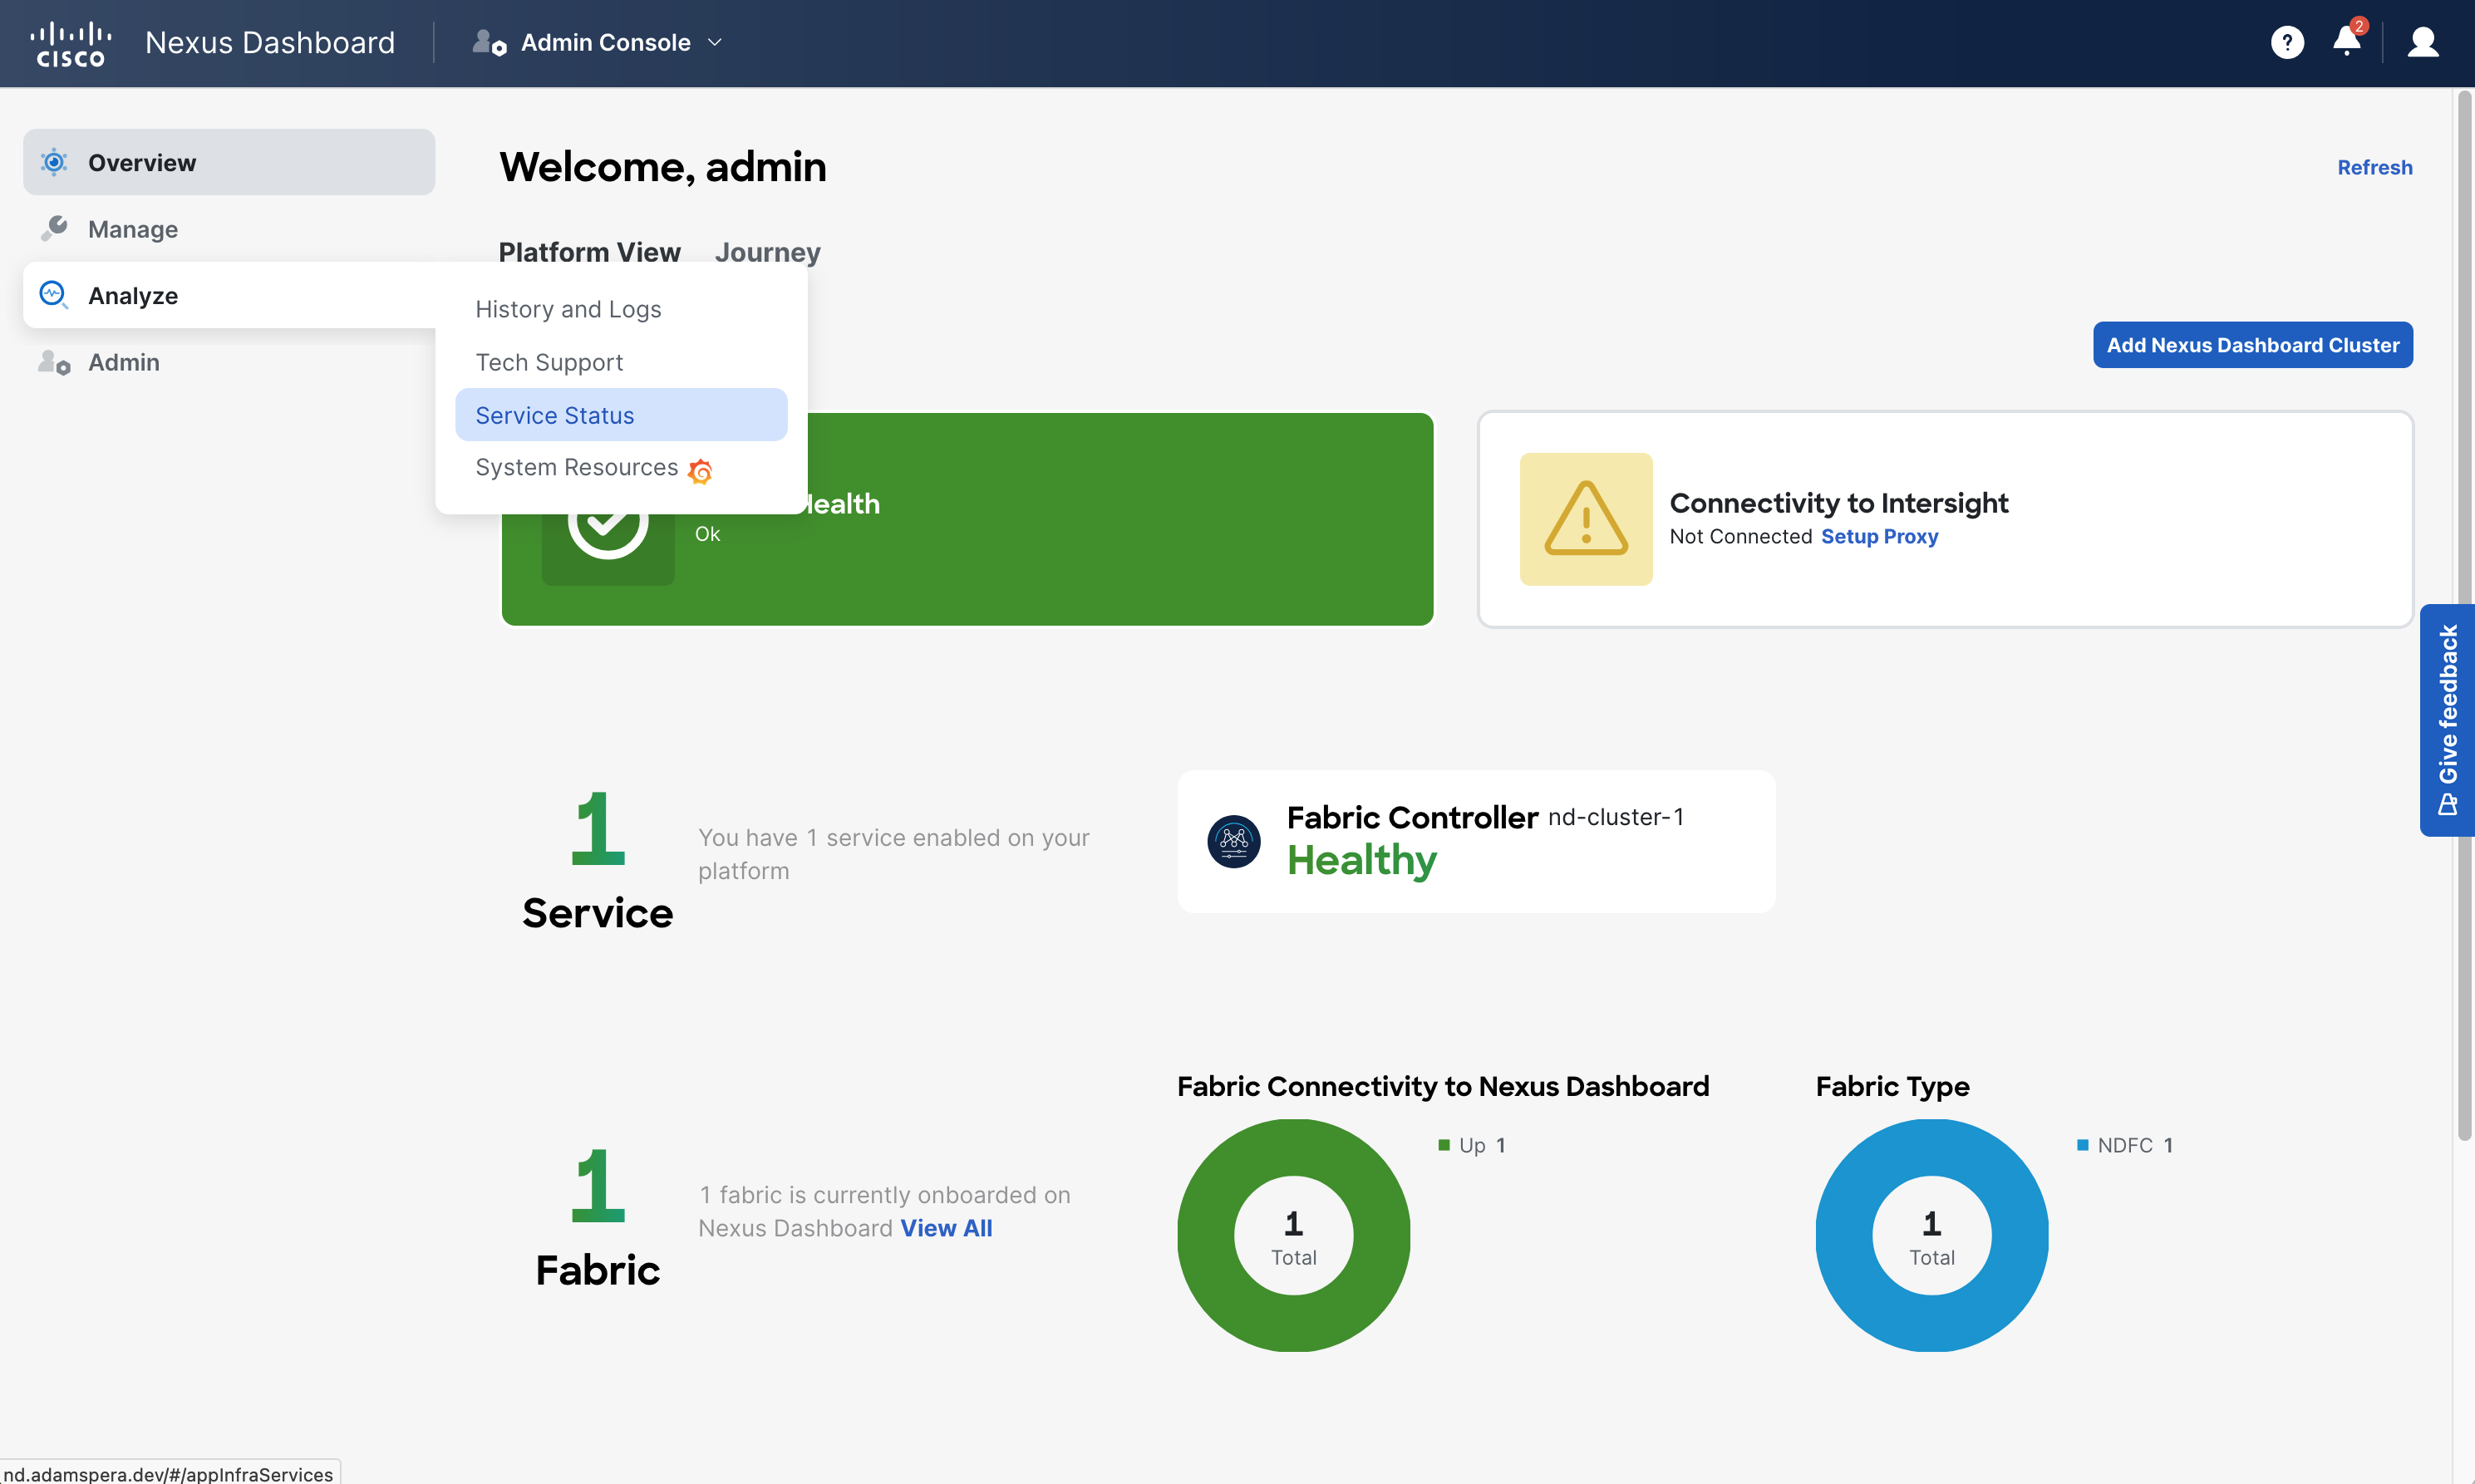Screen dimensions: 2475x1484
Task: Click the green cluster health Ok card
Action: click(x=967, y=519)
